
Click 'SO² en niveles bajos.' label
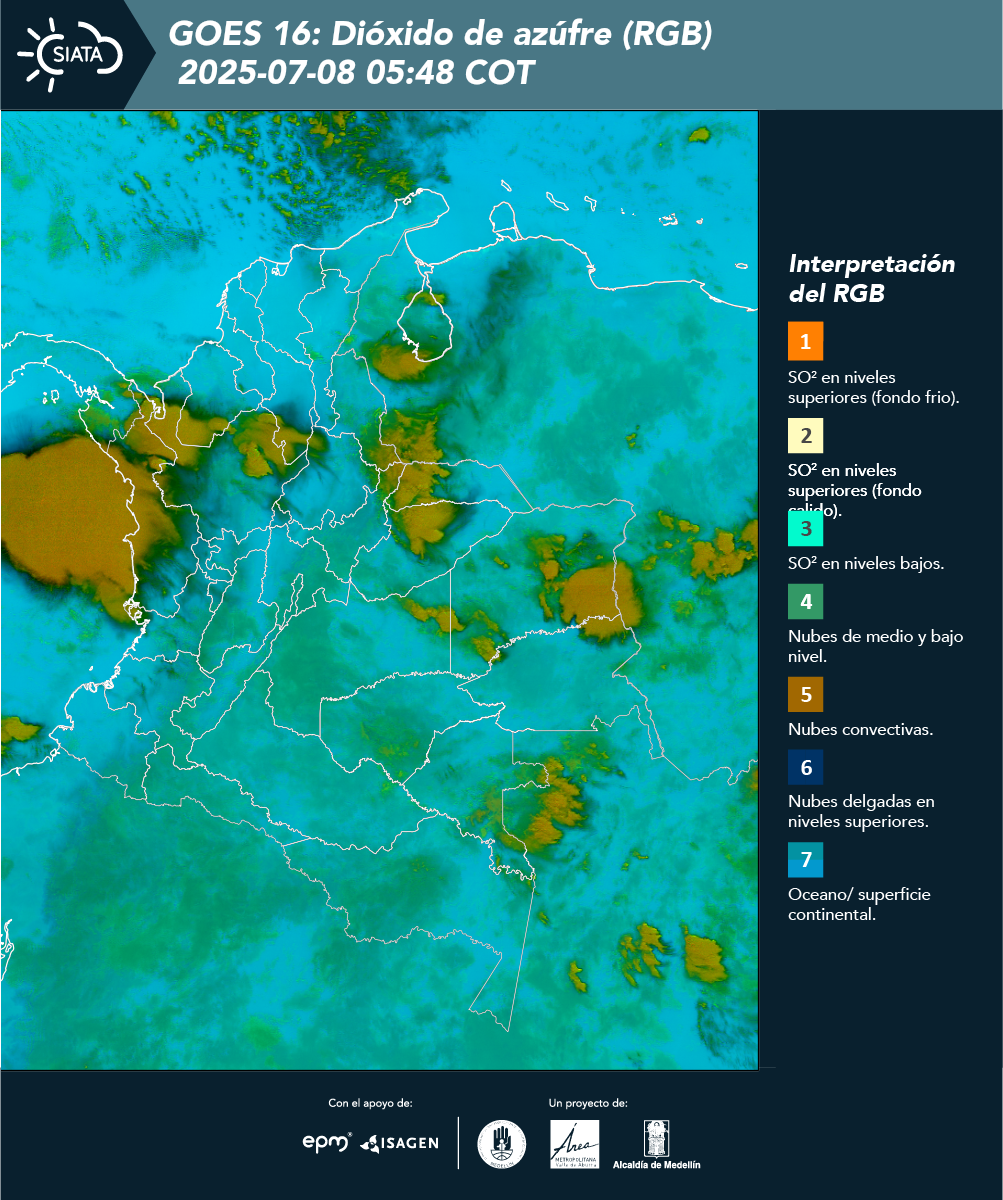pyautogui.click(x=866, y=563)
